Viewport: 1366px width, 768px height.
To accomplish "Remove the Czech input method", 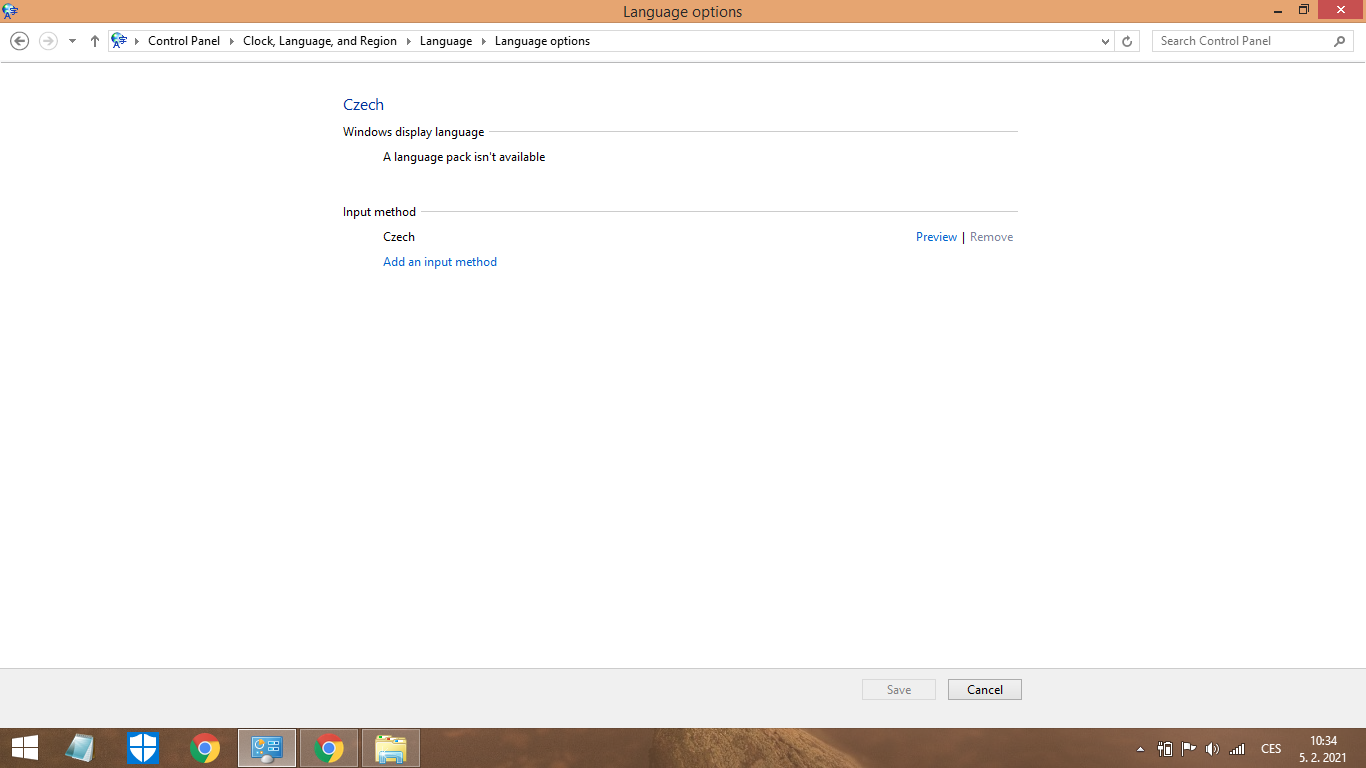I will (x=991, y=237).
